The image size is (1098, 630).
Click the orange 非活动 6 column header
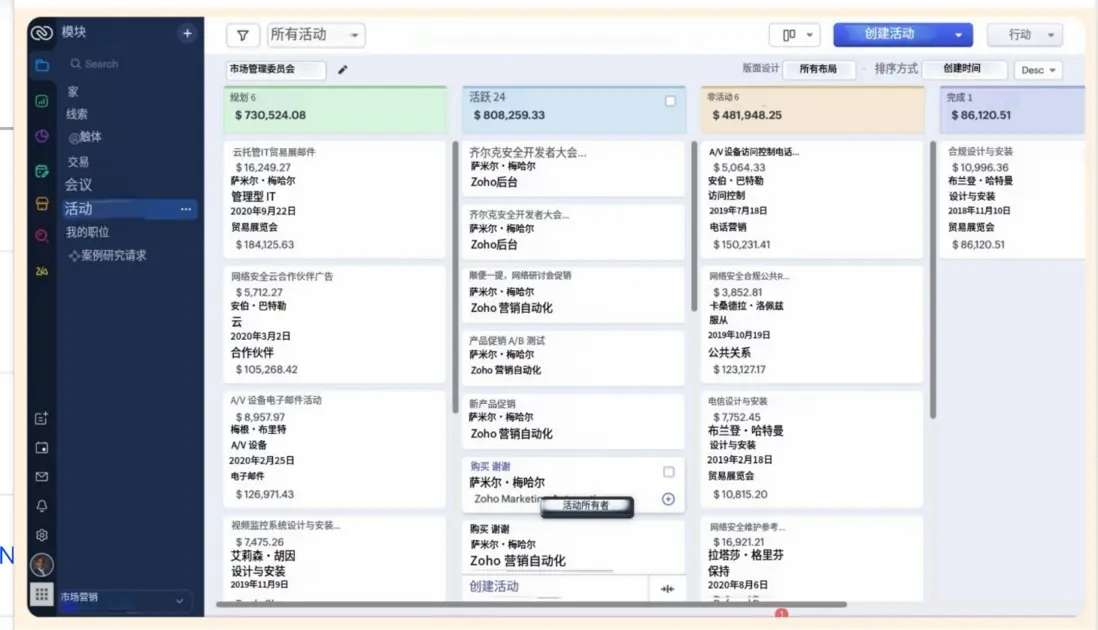click(x=812, y=109)
